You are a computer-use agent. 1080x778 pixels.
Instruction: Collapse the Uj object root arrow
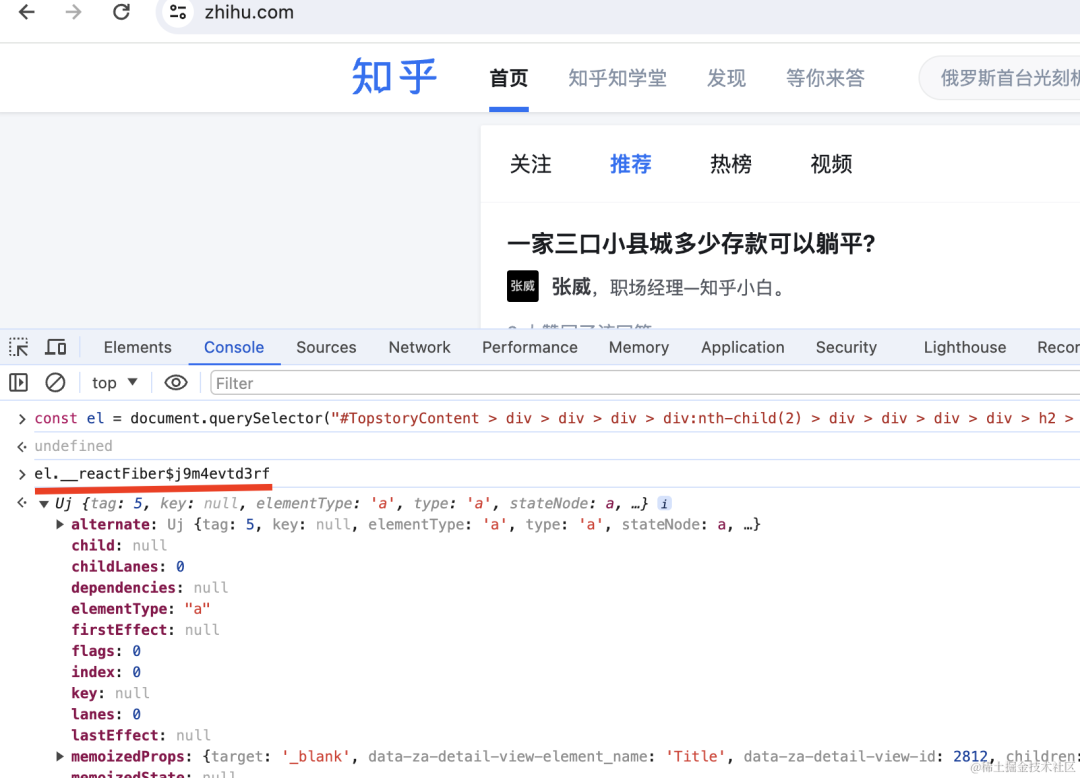click(x=44, y=504)
